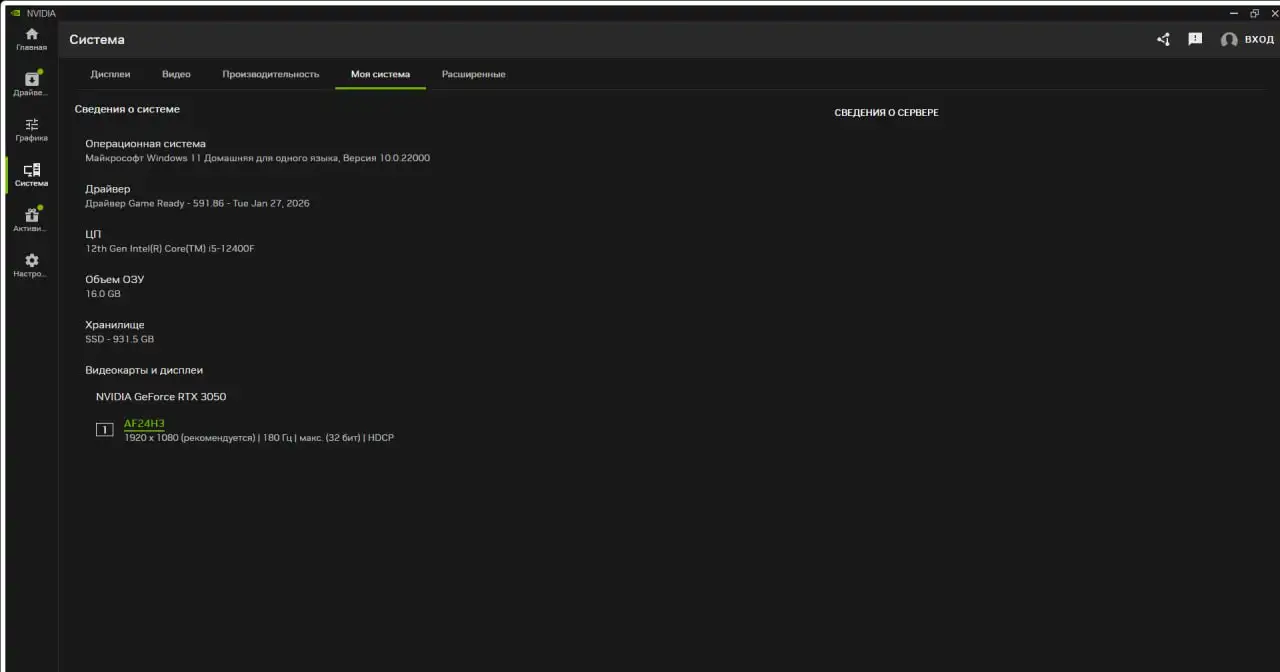This screenshot has height=672, width=1280.
Task: Open the AF24H3 display link
Action: pos(144,423)
